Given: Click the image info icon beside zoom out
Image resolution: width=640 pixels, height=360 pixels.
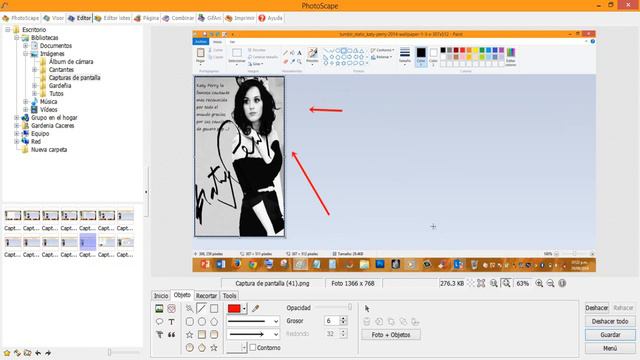Looking at the screenshot, I should (x=562, y=283).
